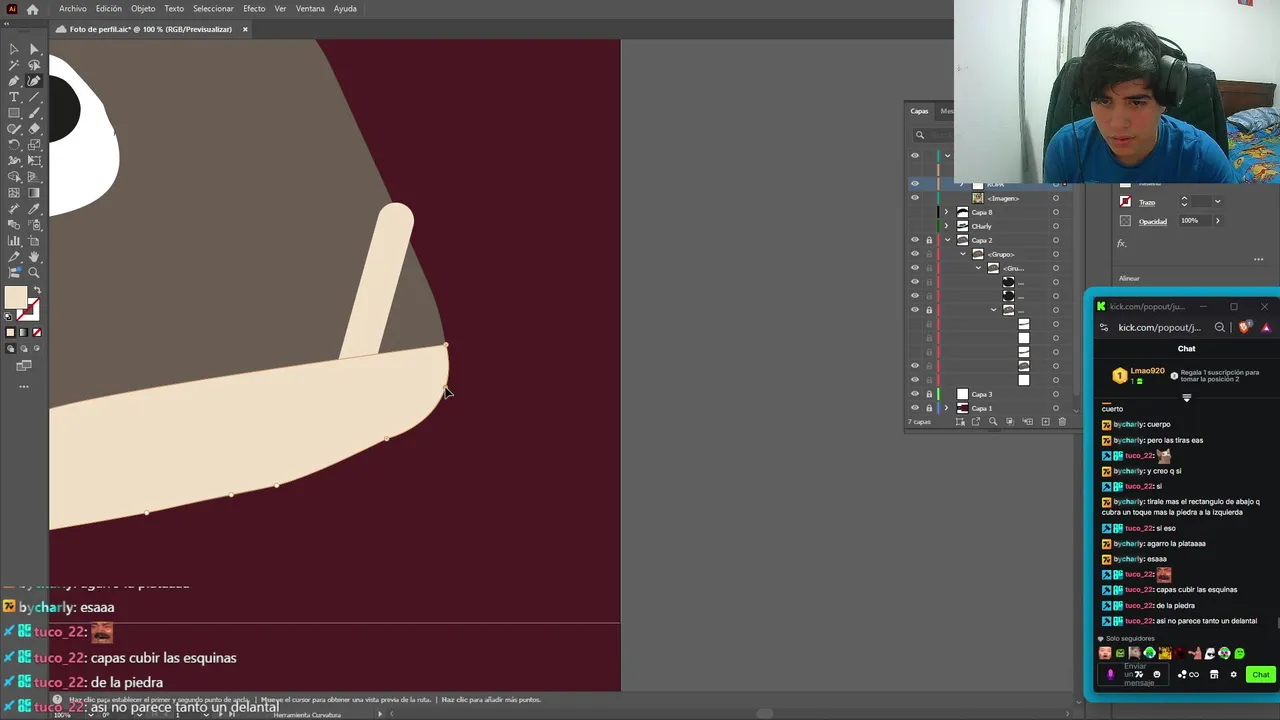Select the Paintbrush tool
This screenshot has width=1280, height=720.
point(34,113)
